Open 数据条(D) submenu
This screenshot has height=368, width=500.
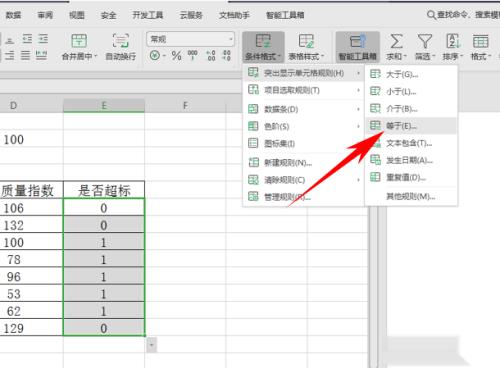pyautogui.click(x=304, y=109)
